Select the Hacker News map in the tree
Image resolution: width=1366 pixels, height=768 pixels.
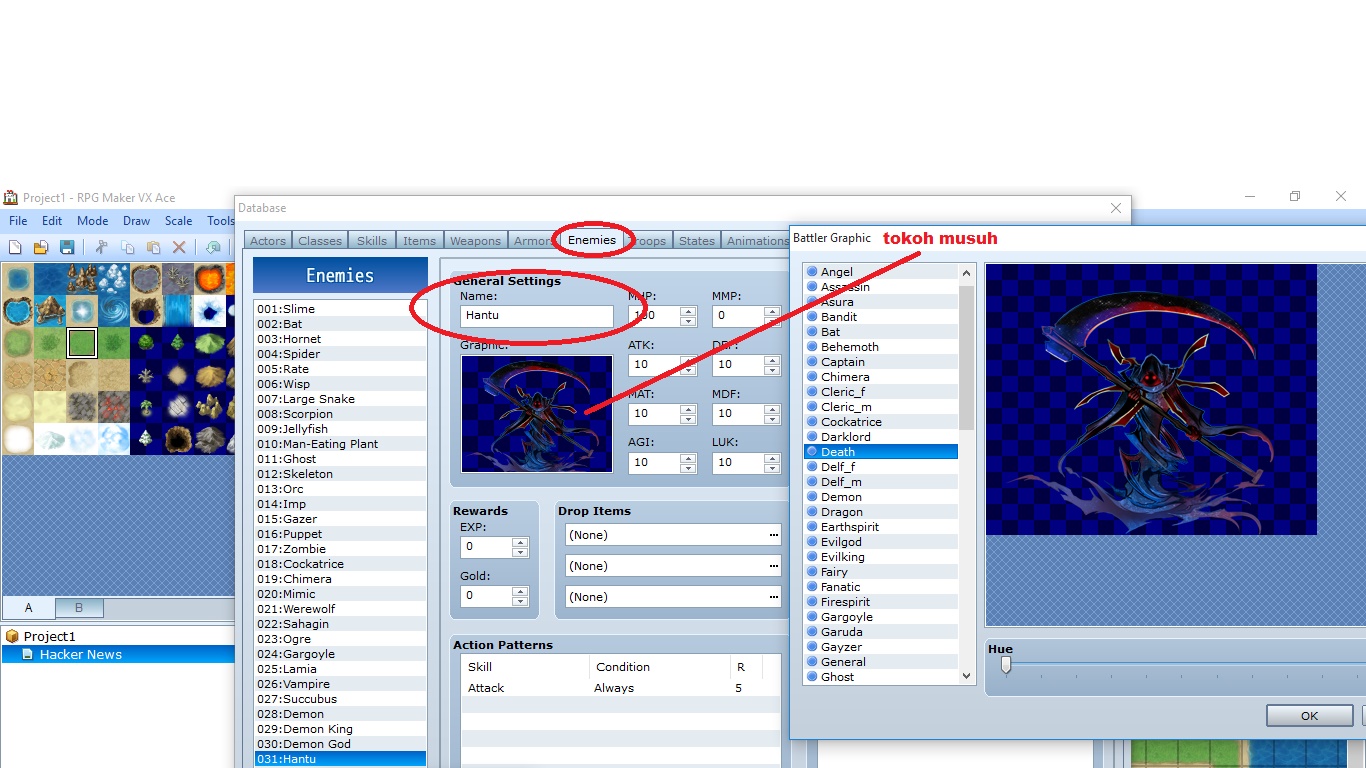[118, 655]
